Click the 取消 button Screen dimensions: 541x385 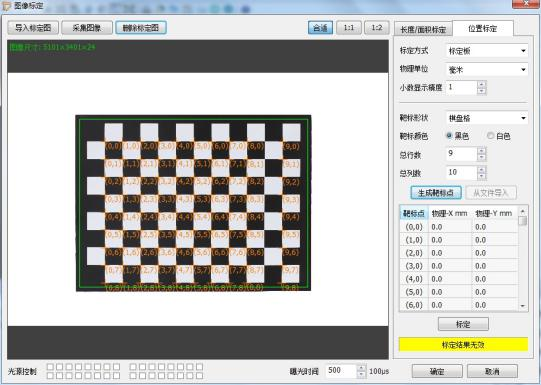pos(492,371)
